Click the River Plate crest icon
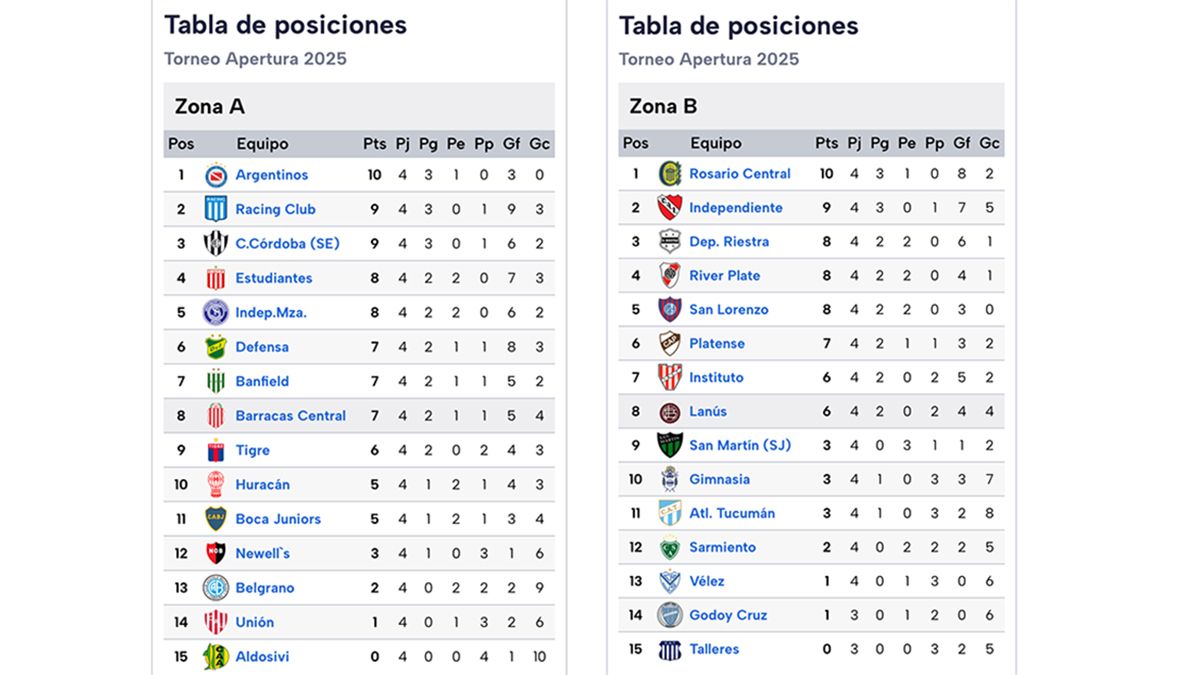 click(670, 276)
